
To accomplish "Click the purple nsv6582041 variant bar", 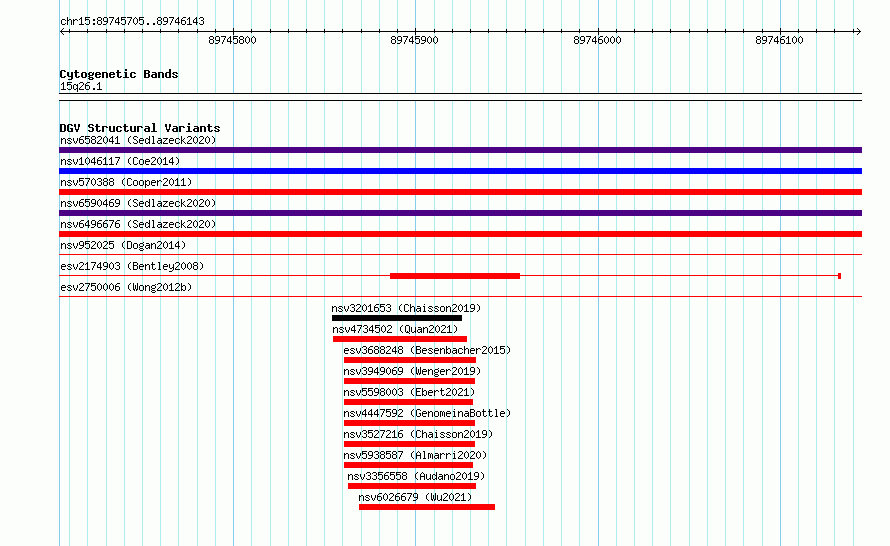I will point(460,150).
